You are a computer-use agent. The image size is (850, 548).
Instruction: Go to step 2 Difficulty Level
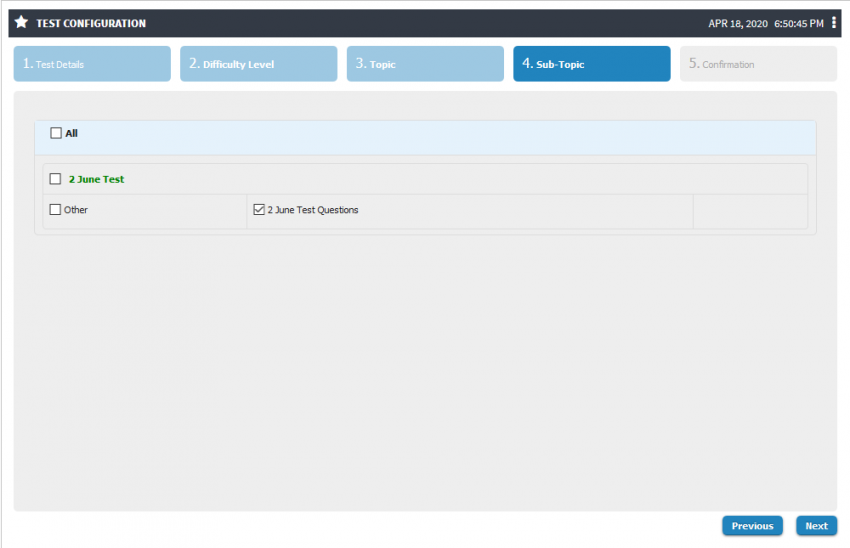(x=259, y=64)
